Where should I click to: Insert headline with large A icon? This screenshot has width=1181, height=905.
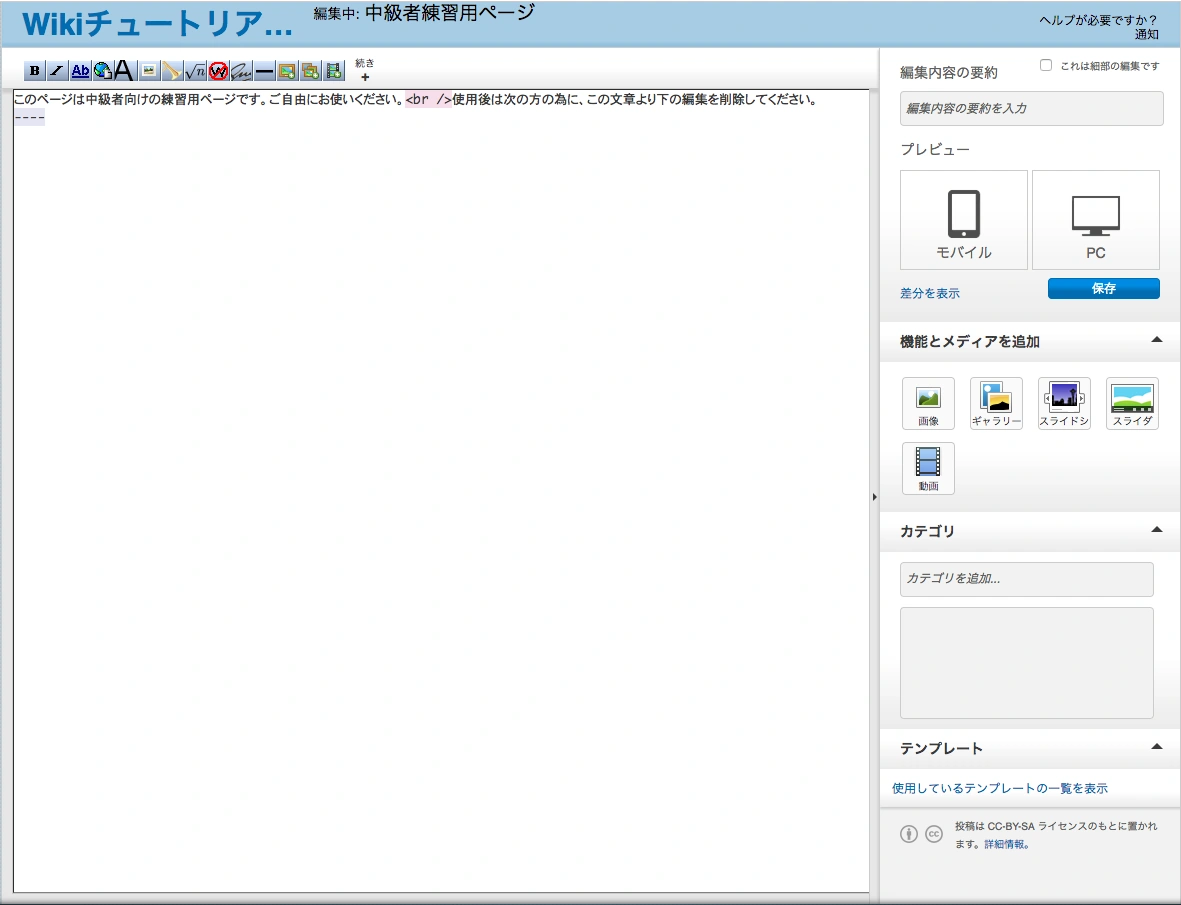pos(124,71)
